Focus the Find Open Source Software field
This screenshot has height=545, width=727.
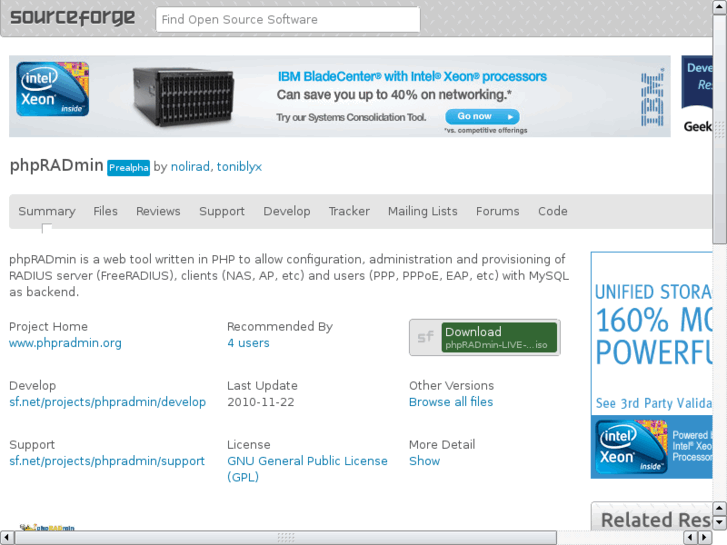click(x=288, y=19)
